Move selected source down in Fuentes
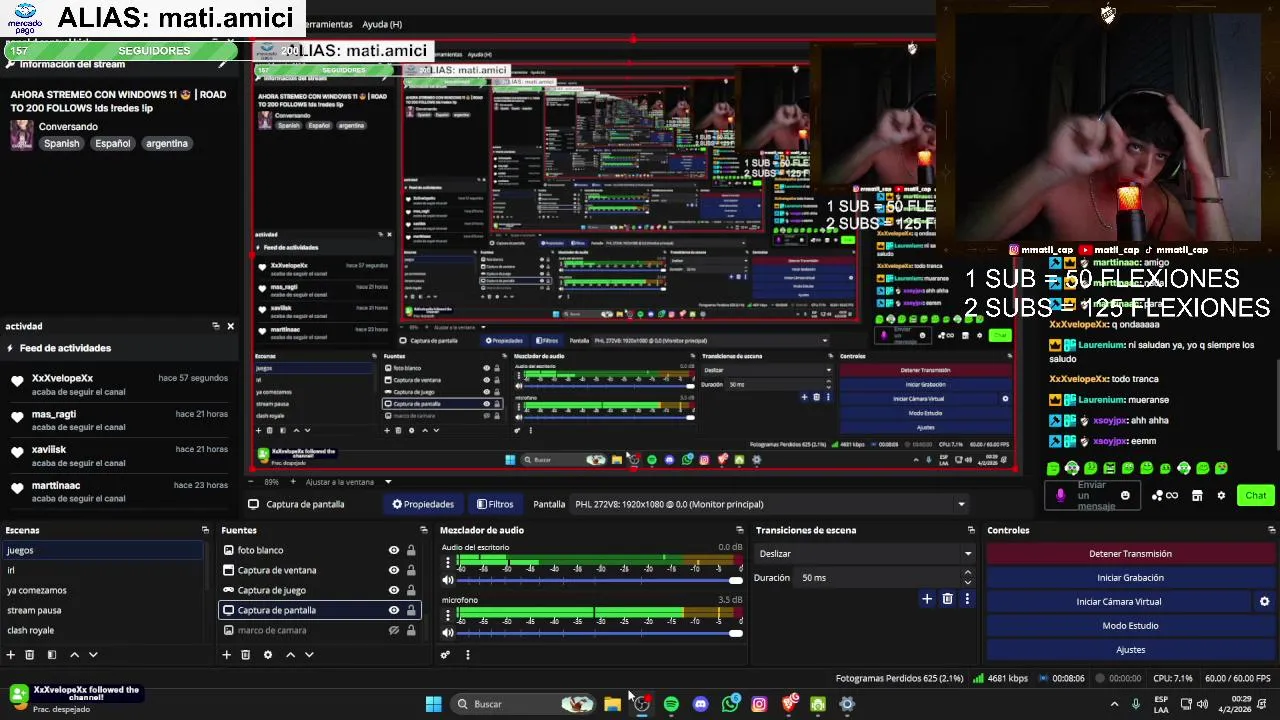The image size is (1280, 720). [x=309, y=655]
